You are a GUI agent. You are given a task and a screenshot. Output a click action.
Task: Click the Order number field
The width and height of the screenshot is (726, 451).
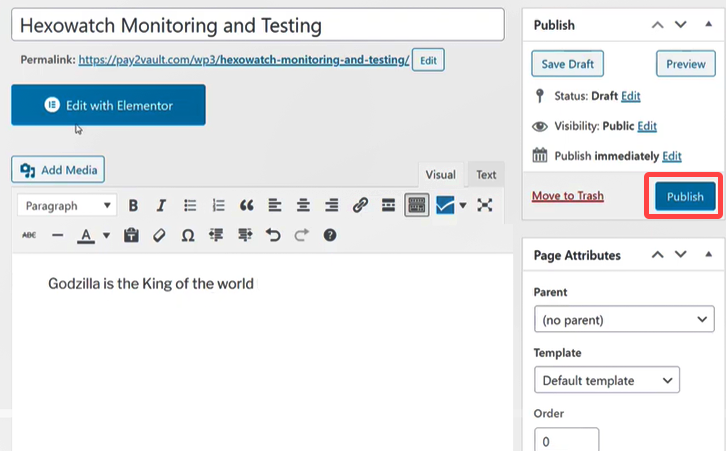567,439
